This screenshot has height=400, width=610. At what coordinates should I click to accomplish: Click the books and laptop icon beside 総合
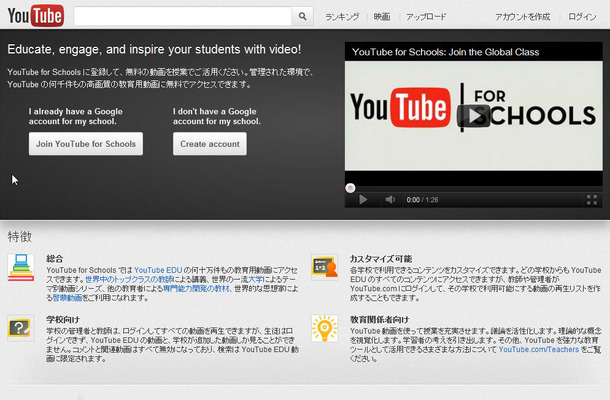21,267
